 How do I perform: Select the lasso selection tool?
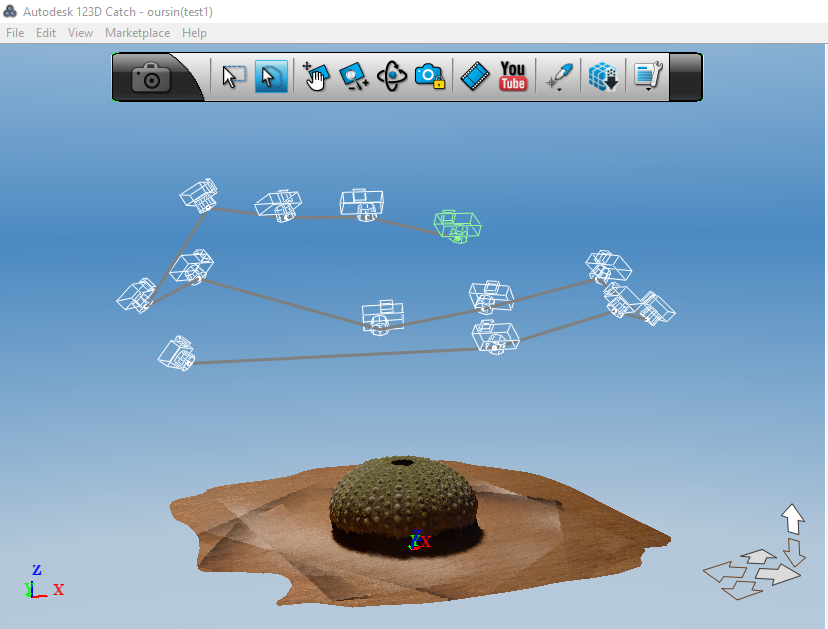tap(271, 77)
